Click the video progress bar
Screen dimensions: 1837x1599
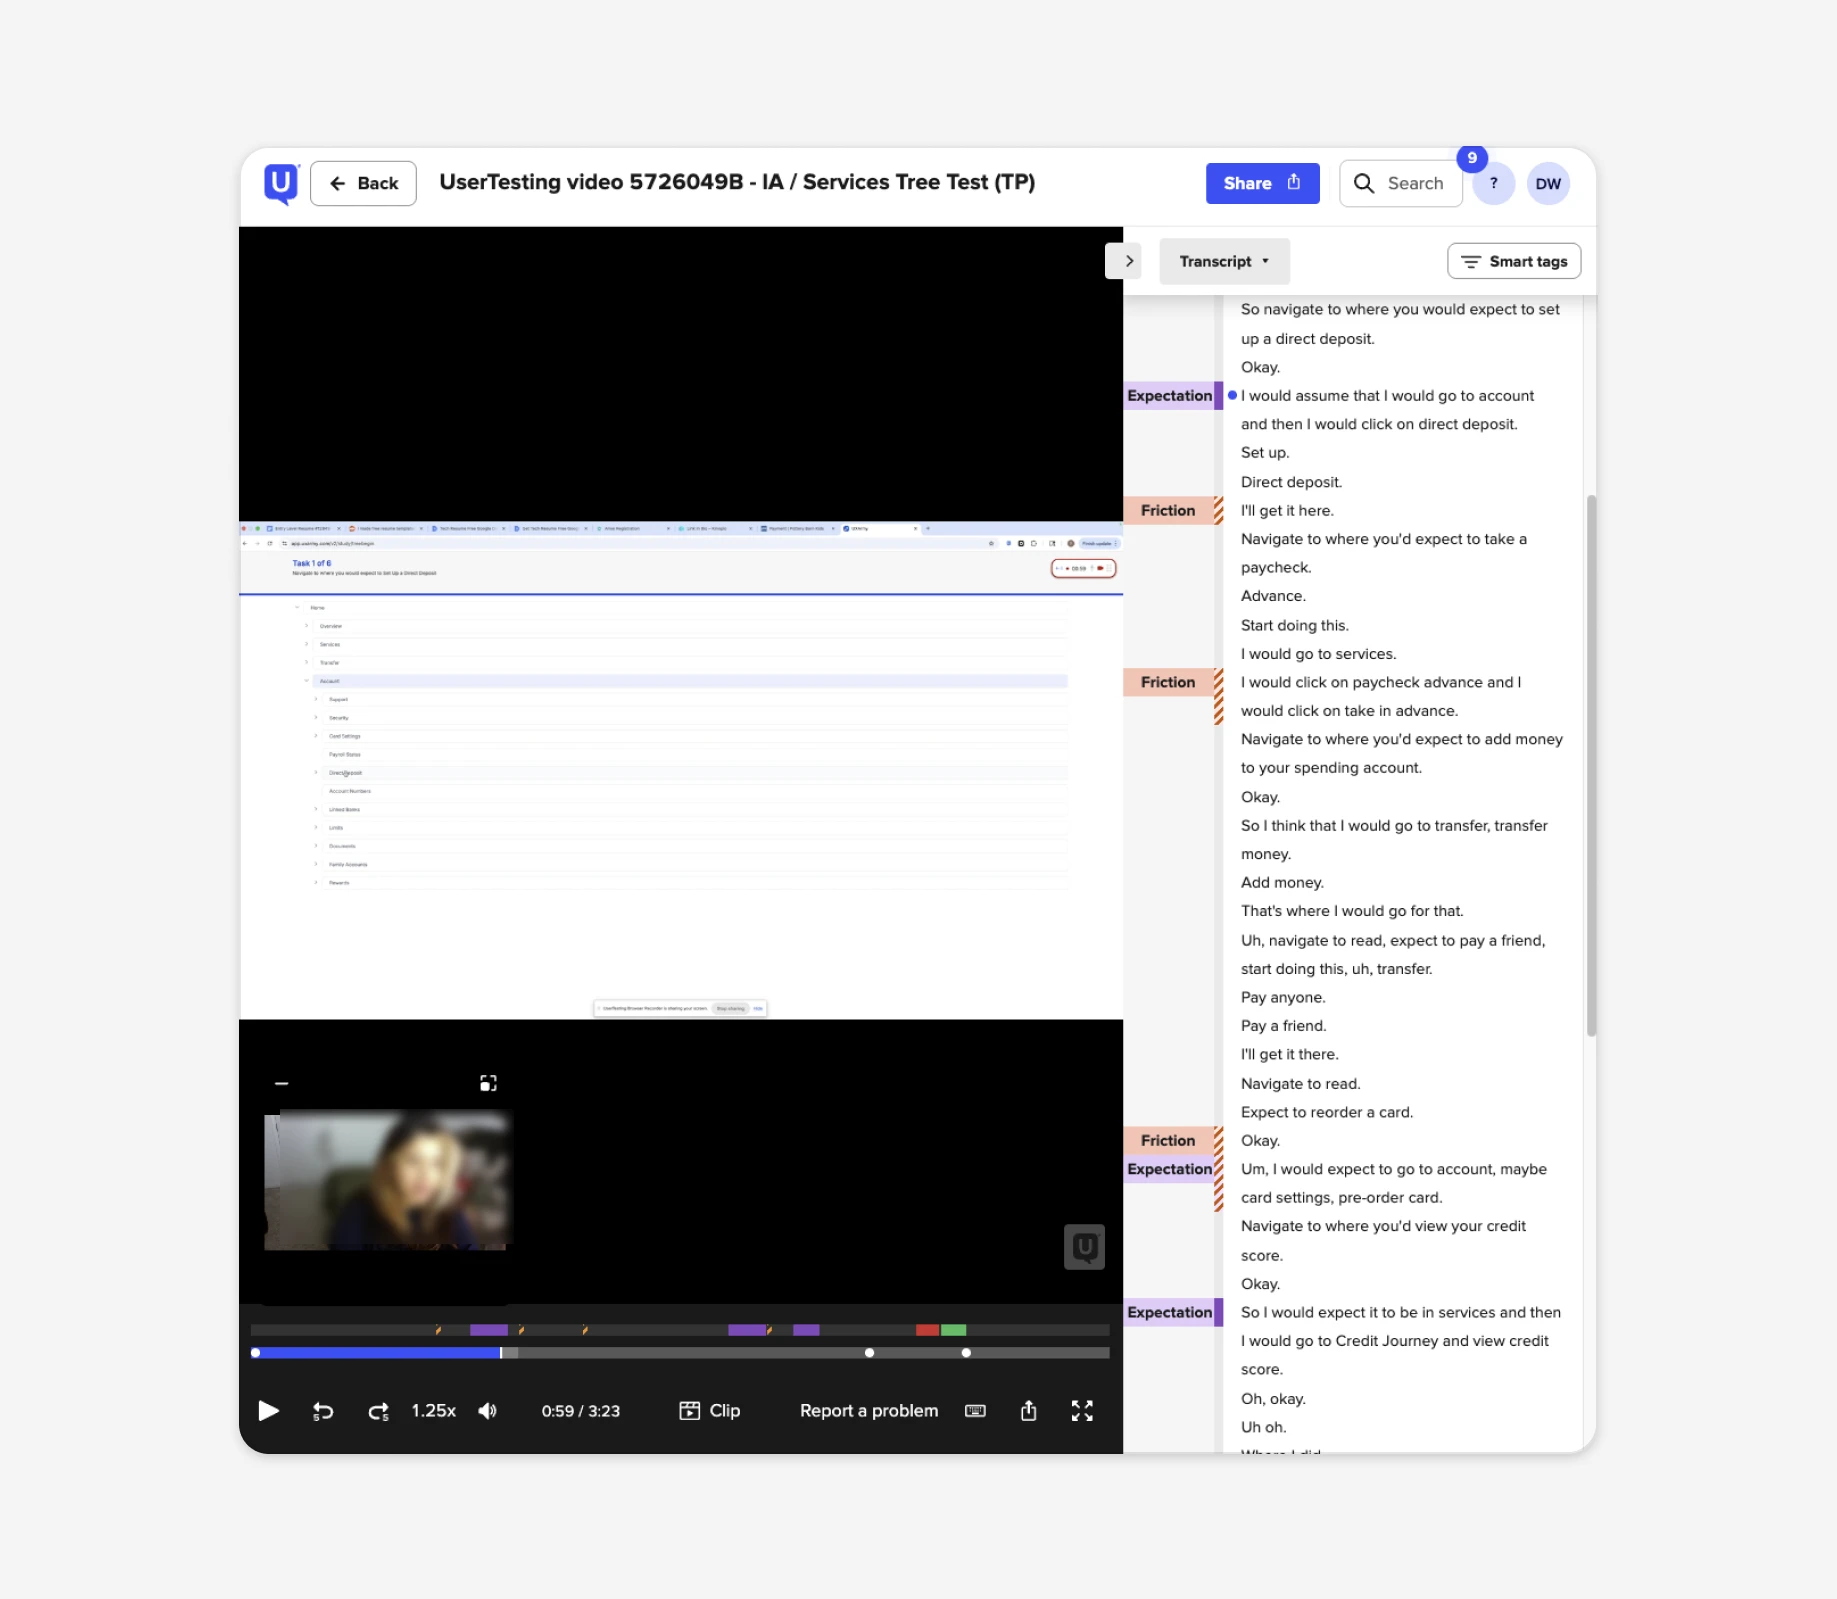click(x=680, y=1353)
